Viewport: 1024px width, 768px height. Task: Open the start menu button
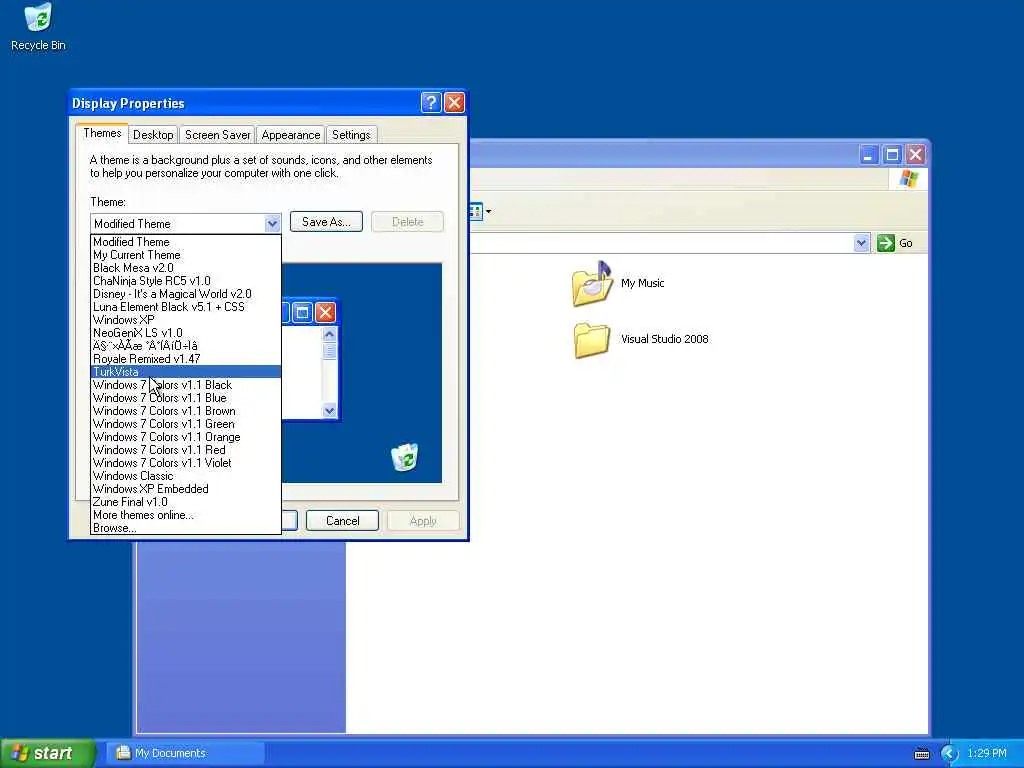coord(47,753)
